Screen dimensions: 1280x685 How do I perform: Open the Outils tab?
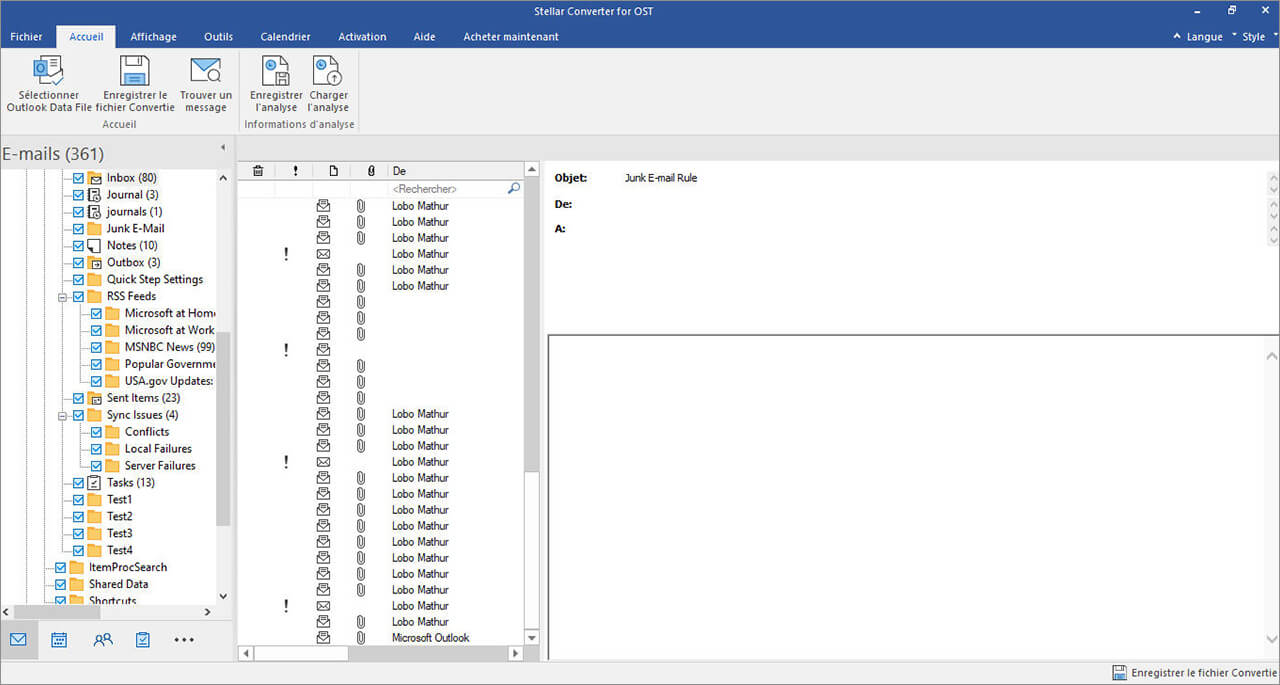pos(218,37)
